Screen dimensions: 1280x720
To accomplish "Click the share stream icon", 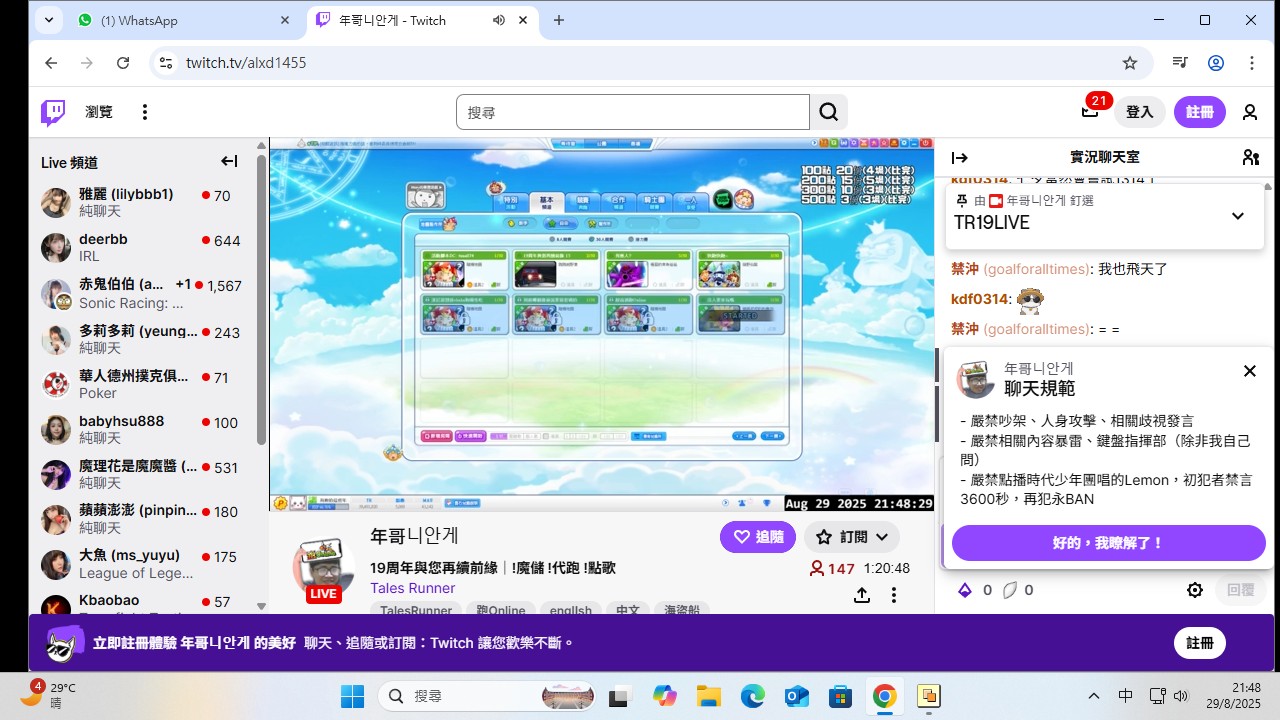I will 861,595.
